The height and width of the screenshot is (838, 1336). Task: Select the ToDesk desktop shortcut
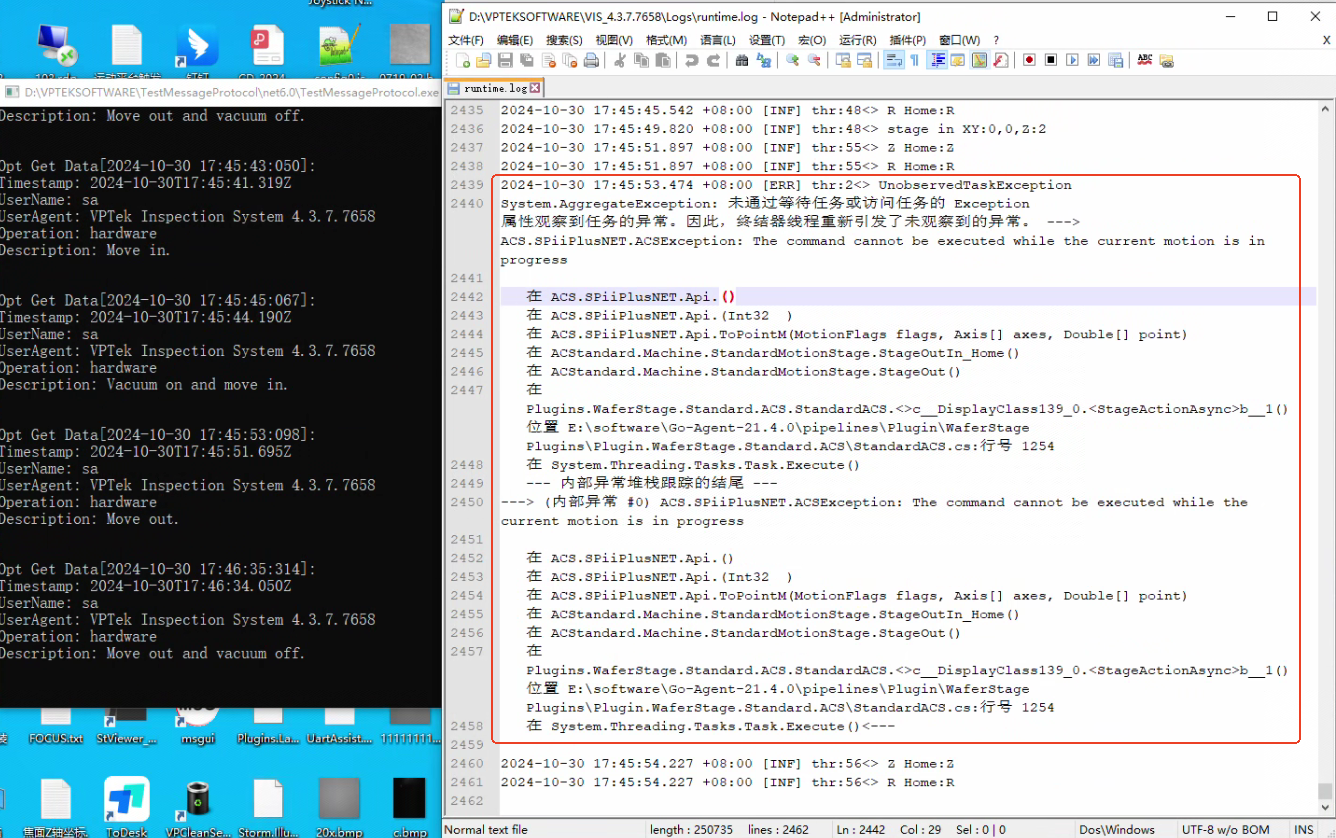click(127, 808)
